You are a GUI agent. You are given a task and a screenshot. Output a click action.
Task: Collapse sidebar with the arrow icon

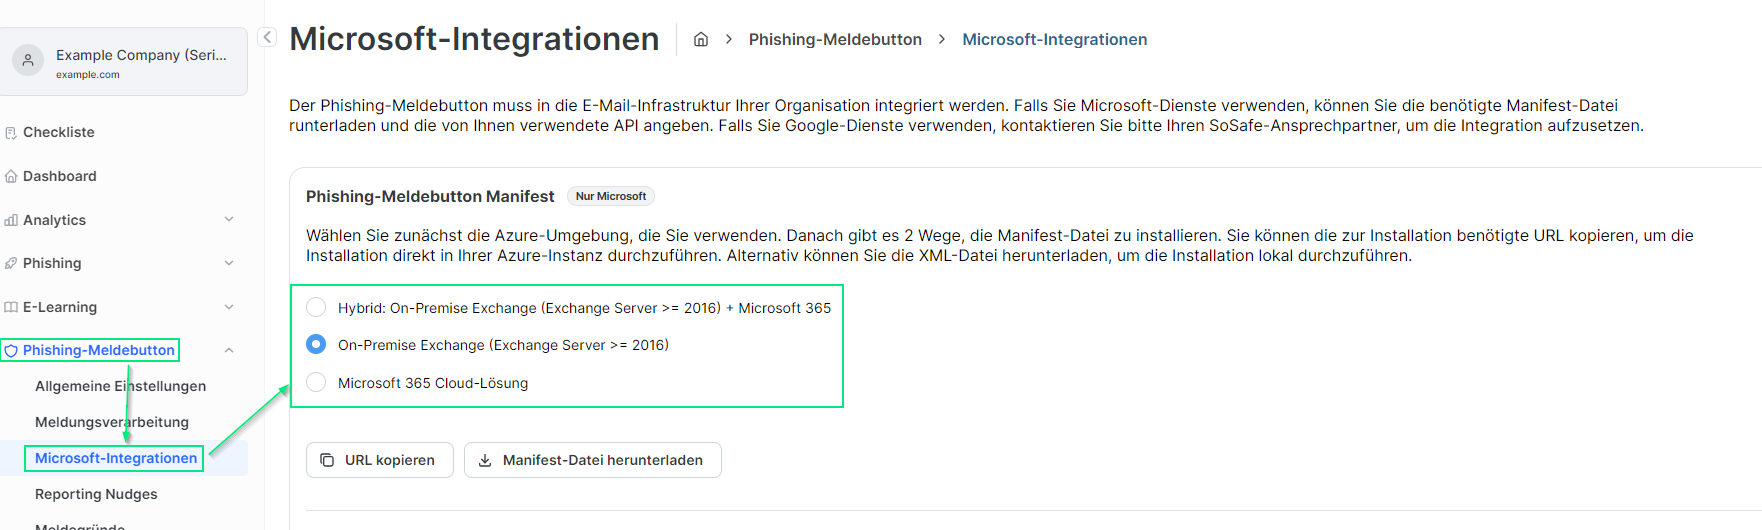pyautogui.click(x=267, y=37)
